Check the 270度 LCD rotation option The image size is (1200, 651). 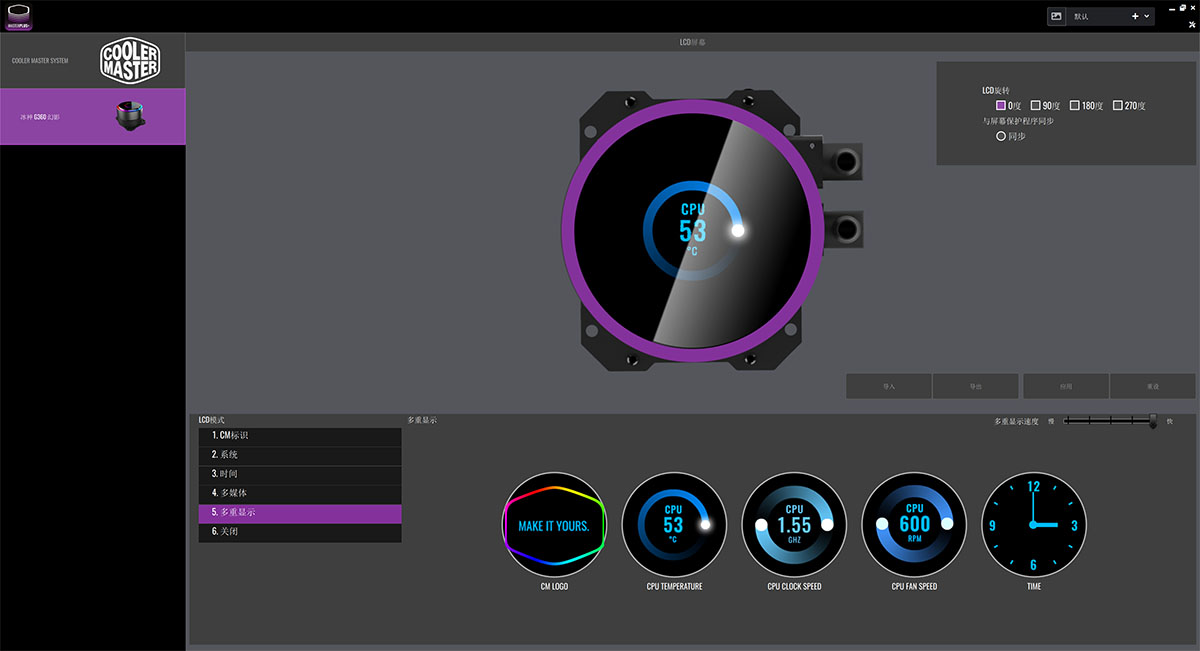click(1118, 105)
